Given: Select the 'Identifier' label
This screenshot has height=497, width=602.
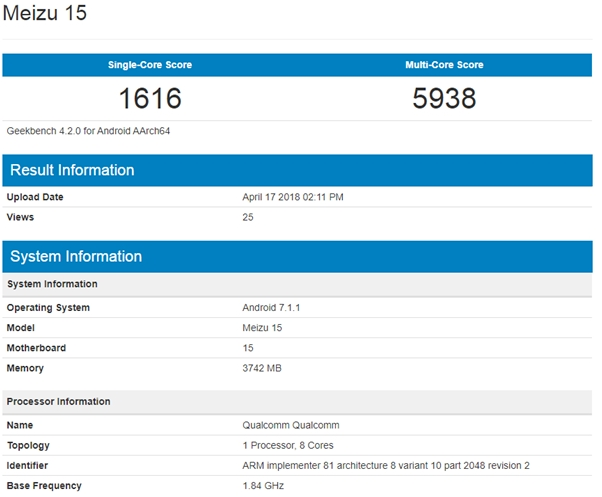Looking at the screenshot, I should tap(27, 466).
